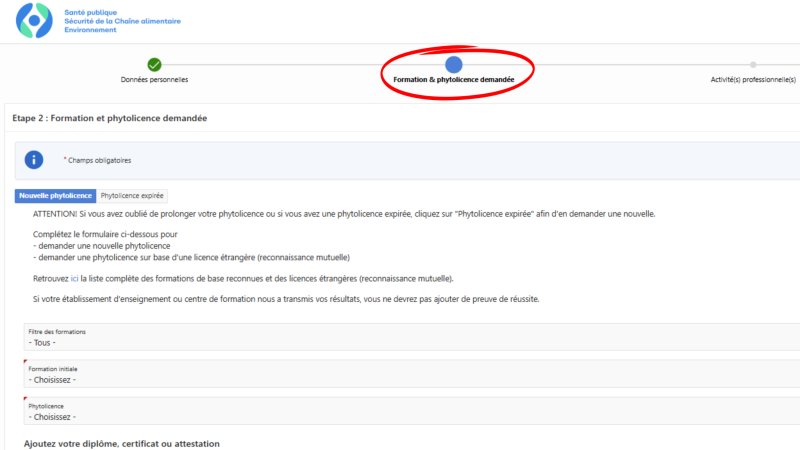The width and height of the screenshot is (800, 450).
Task: Click the blue current step circle
Action: point(454,65)
